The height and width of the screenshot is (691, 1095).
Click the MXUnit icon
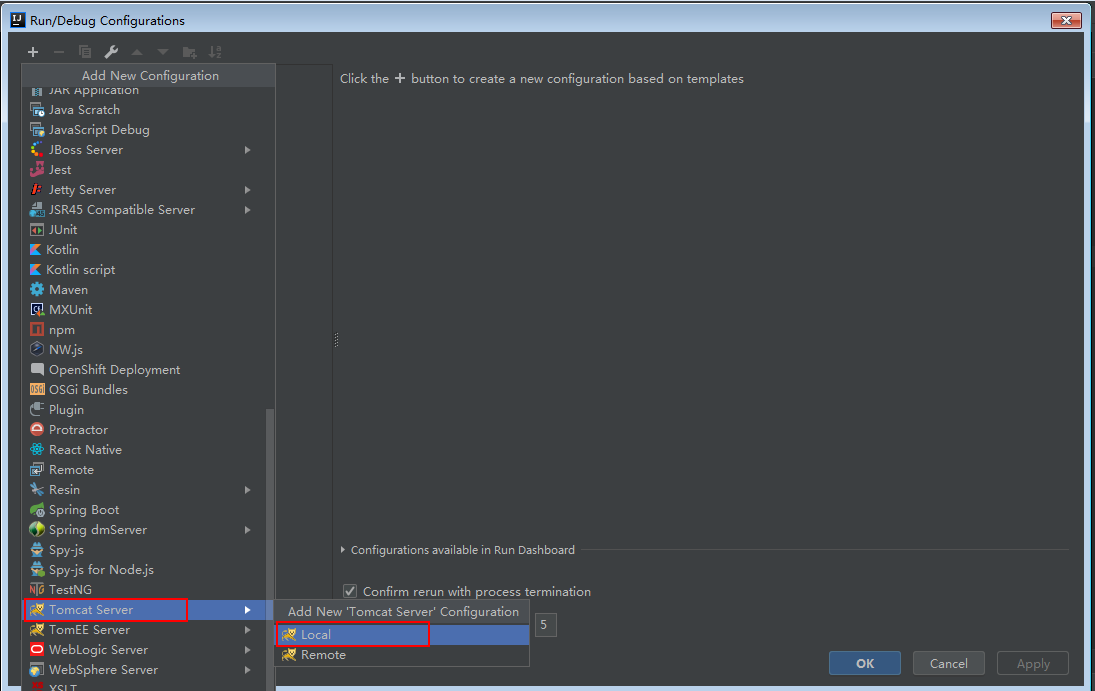[37, 310]
